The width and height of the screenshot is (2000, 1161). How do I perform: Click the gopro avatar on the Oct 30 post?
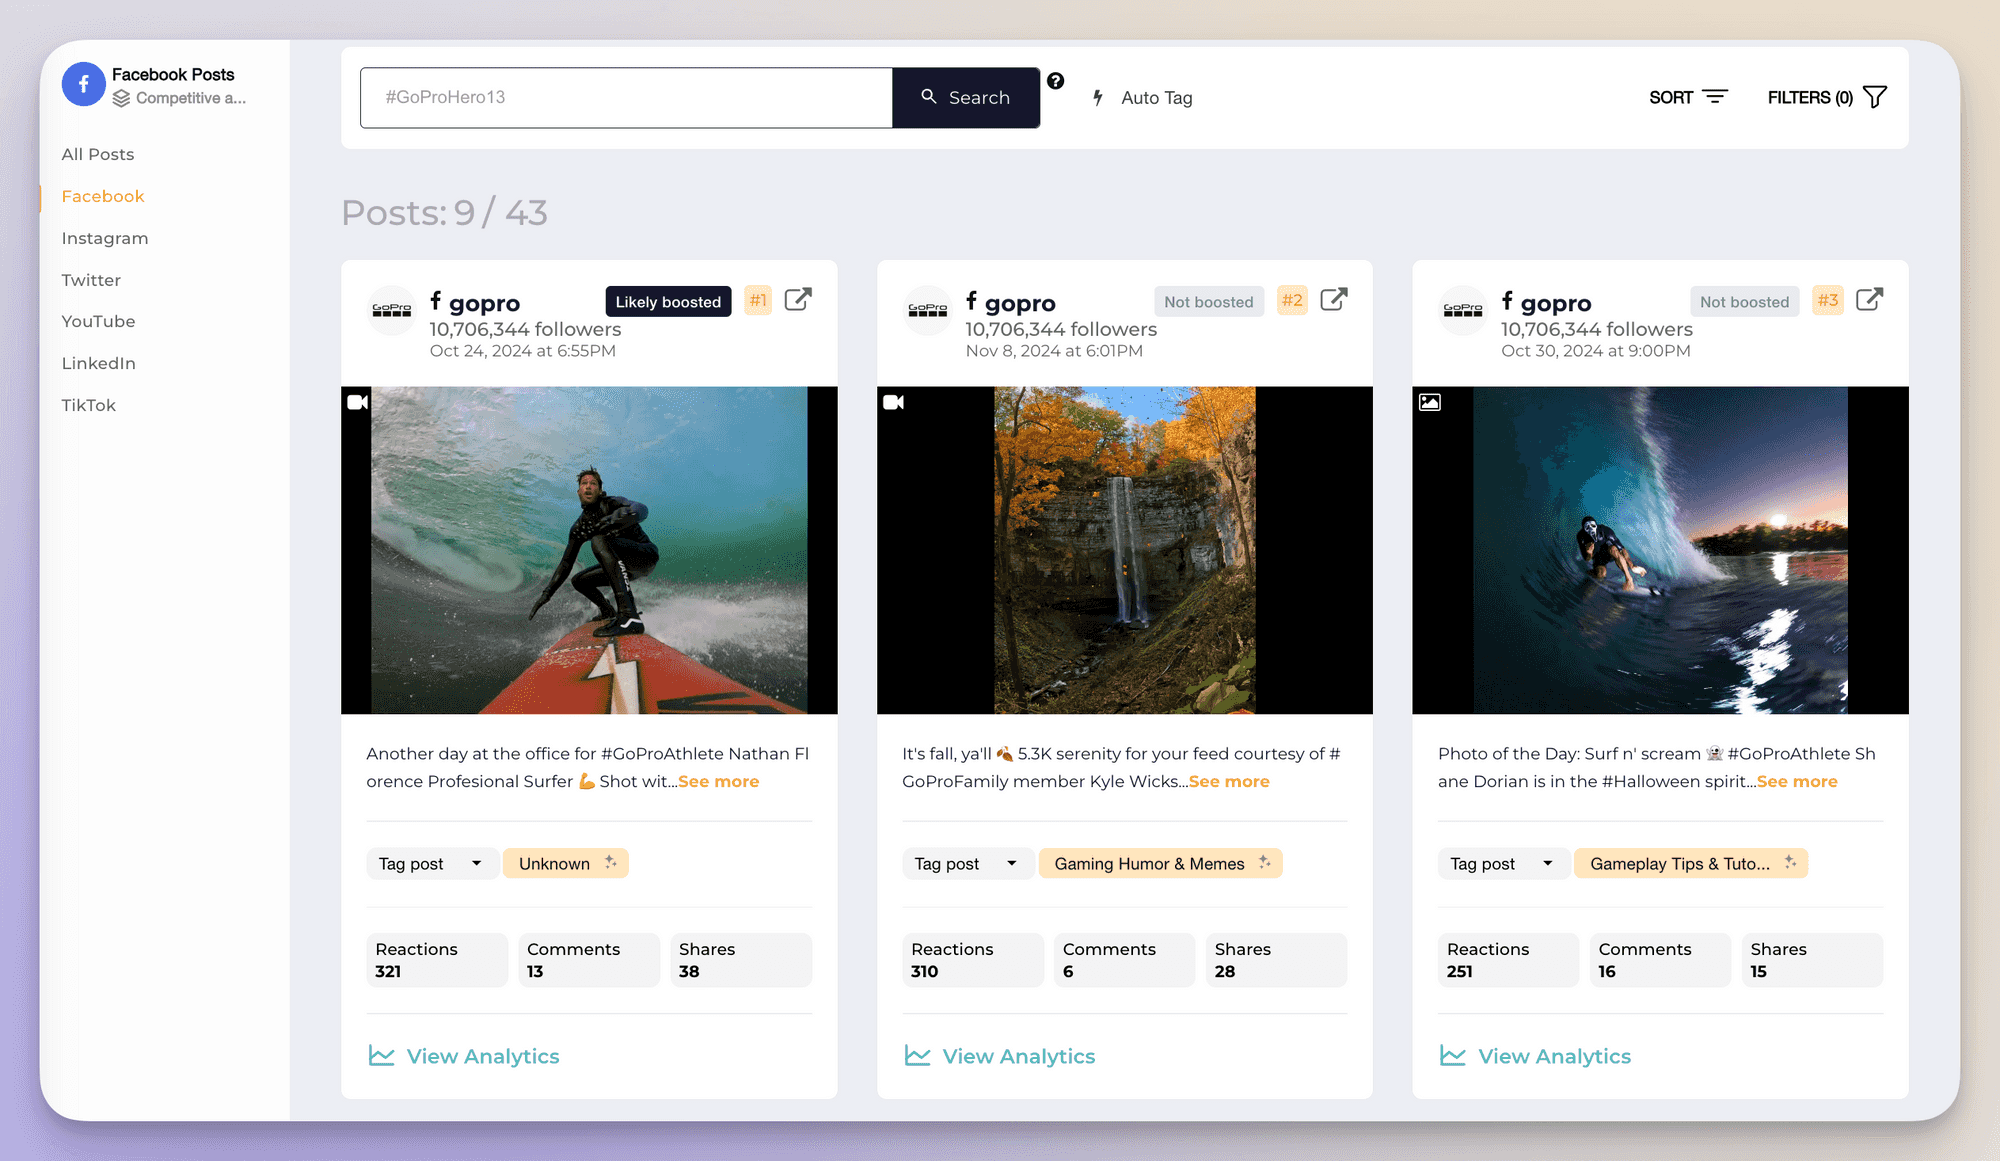tap(1463, 310)
